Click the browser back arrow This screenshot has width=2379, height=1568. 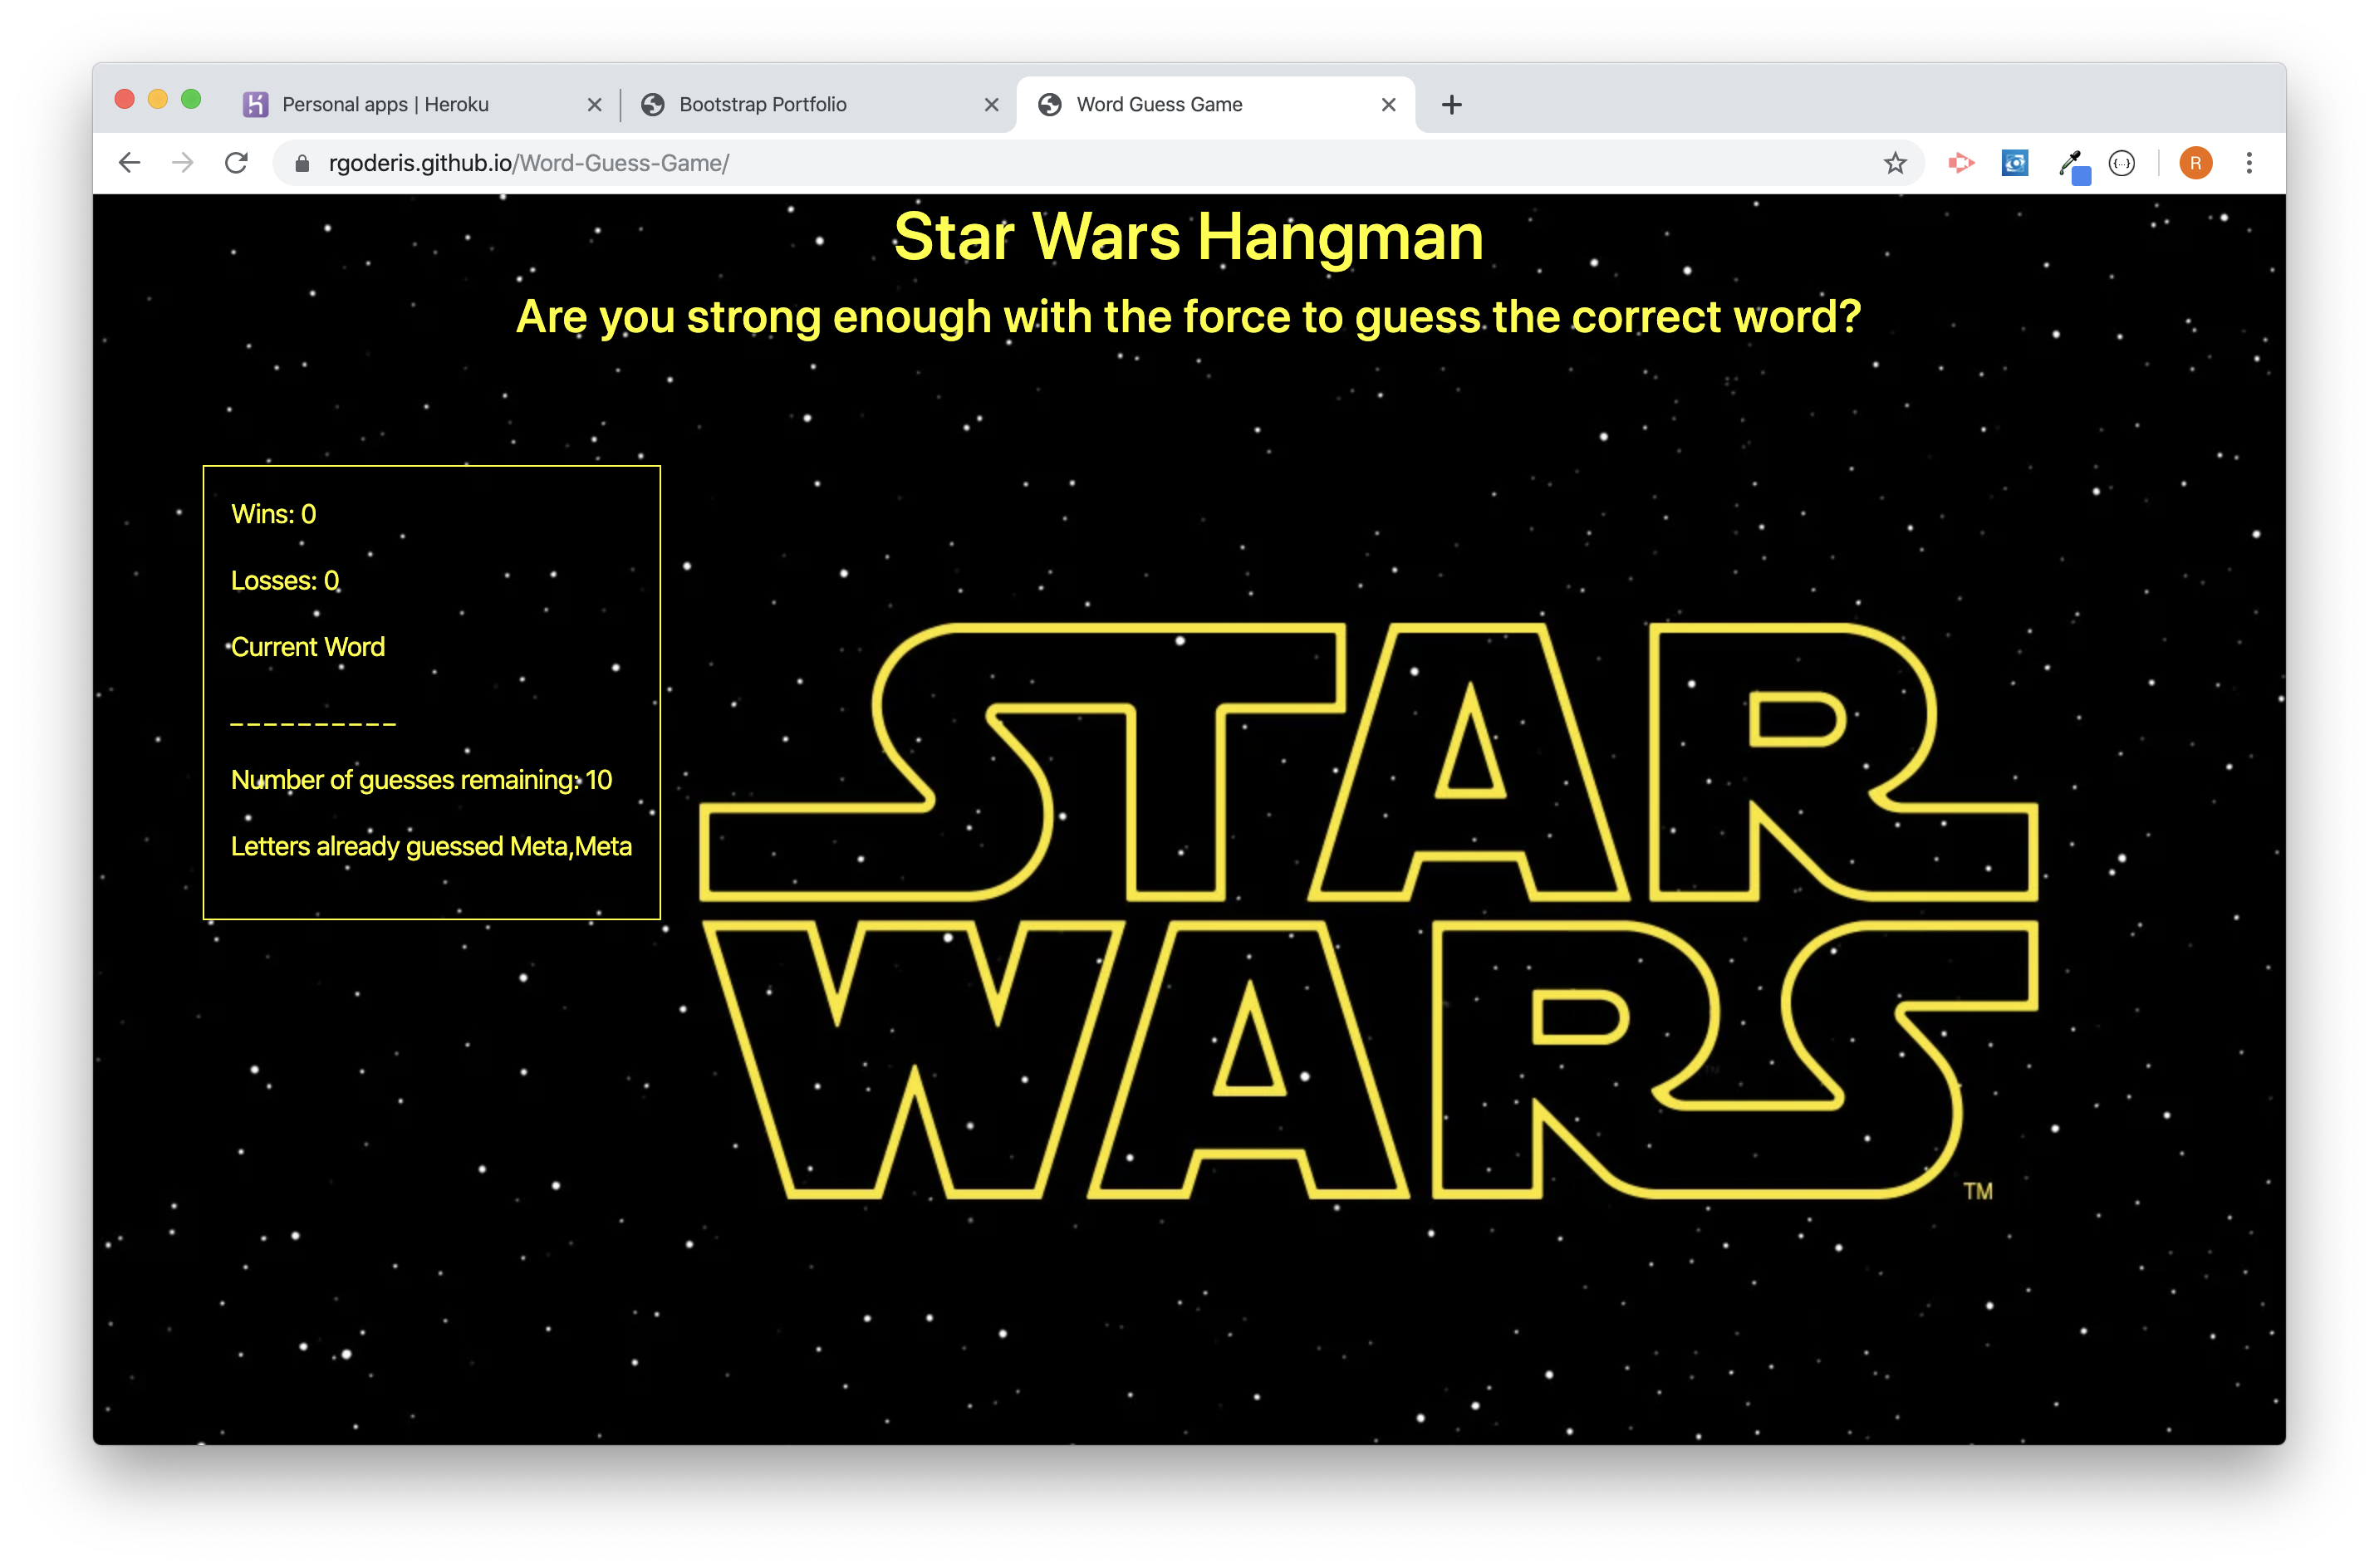click(129, 163)
